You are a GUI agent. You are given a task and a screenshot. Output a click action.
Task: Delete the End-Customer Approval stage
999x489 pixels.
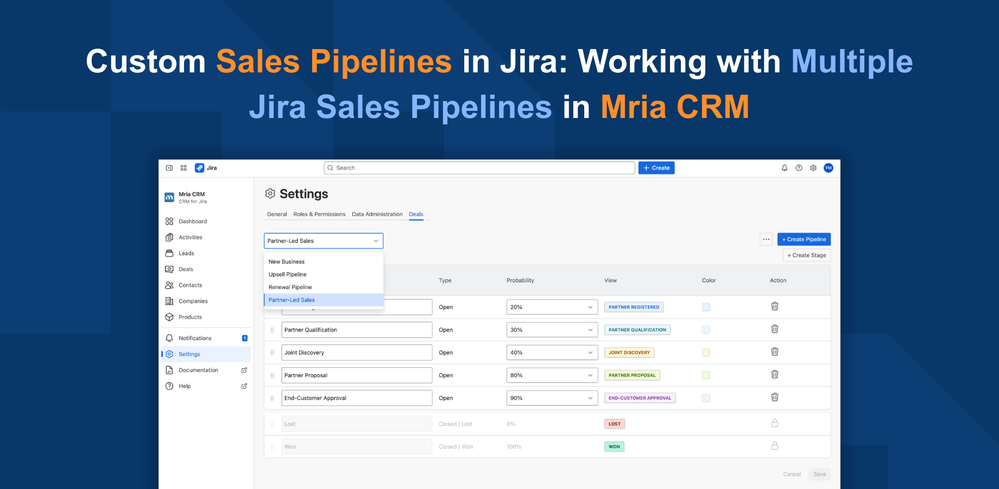click(775, 397)
